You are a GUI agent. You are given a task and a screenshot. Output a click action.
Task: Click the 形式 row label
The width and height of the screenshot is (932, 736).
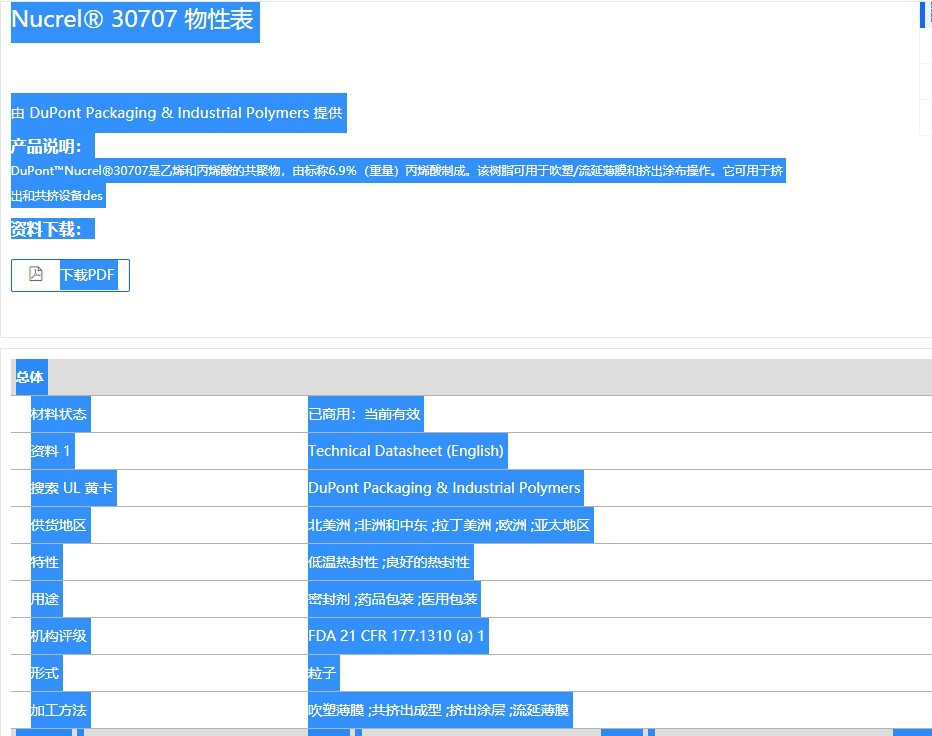tap(45, 673)
